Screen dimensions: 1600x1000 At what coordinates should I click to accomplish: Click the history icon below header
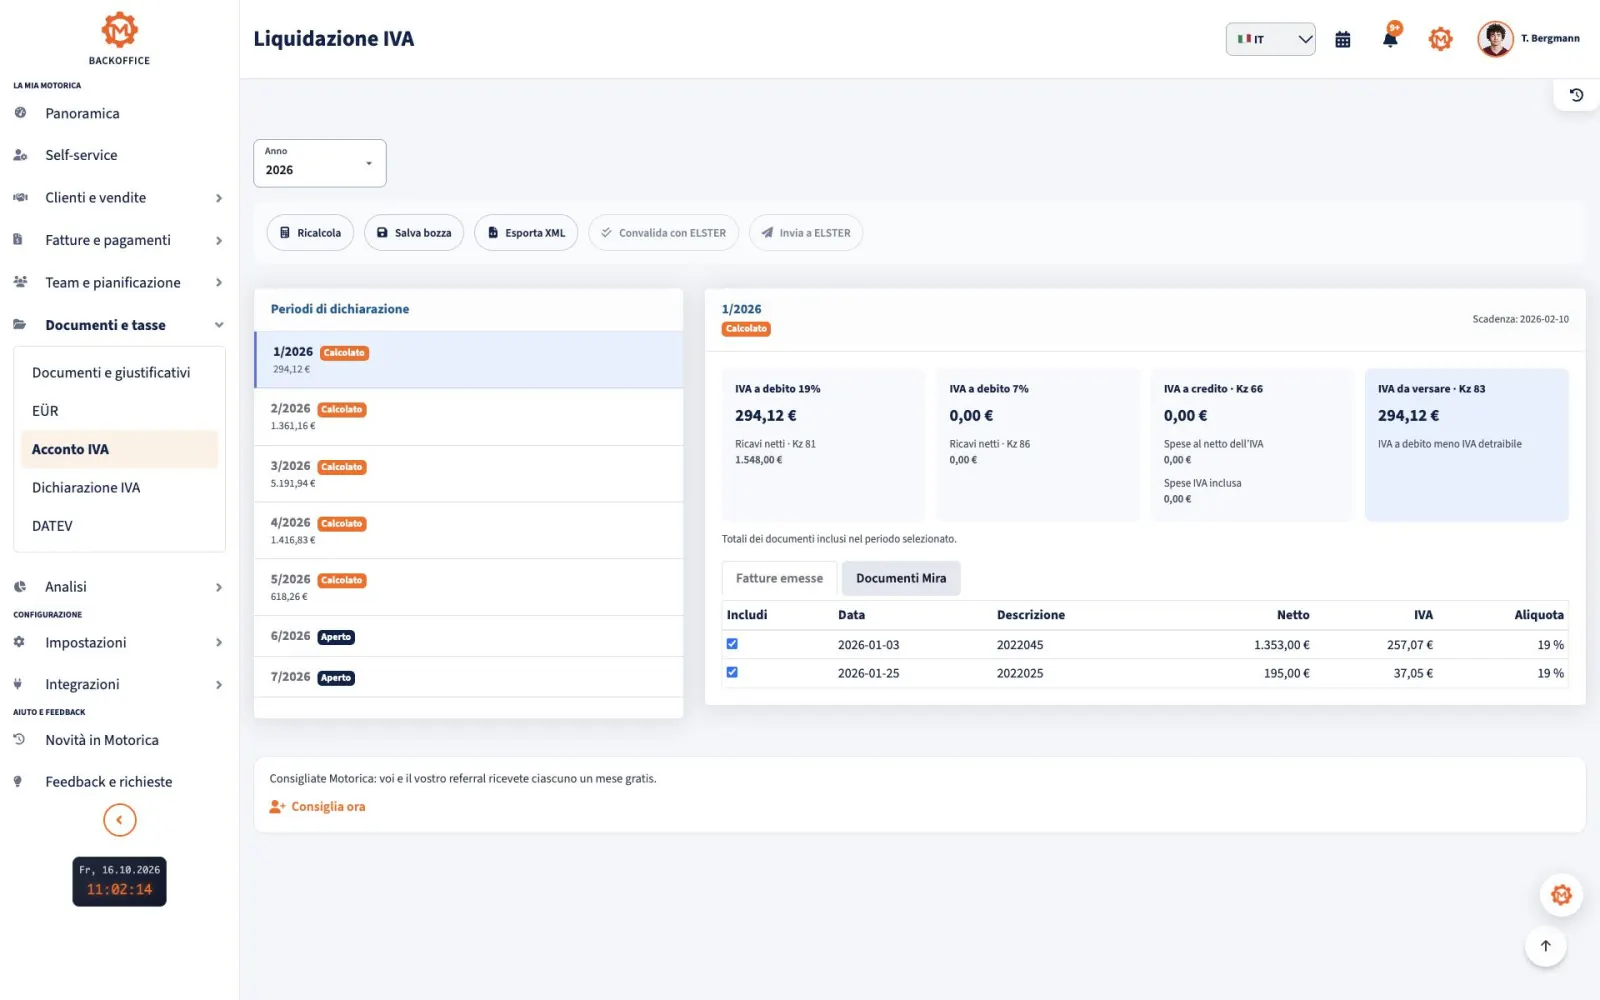[1576, 95]
